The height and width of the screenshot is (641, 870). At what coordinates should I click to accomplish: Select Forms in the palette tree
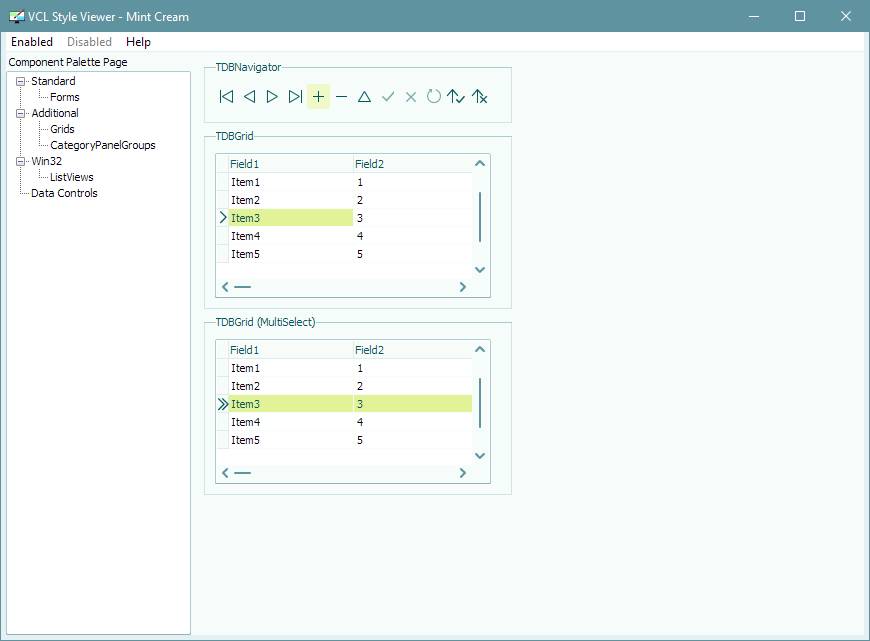pyautogui.click(x=65, y=97)
